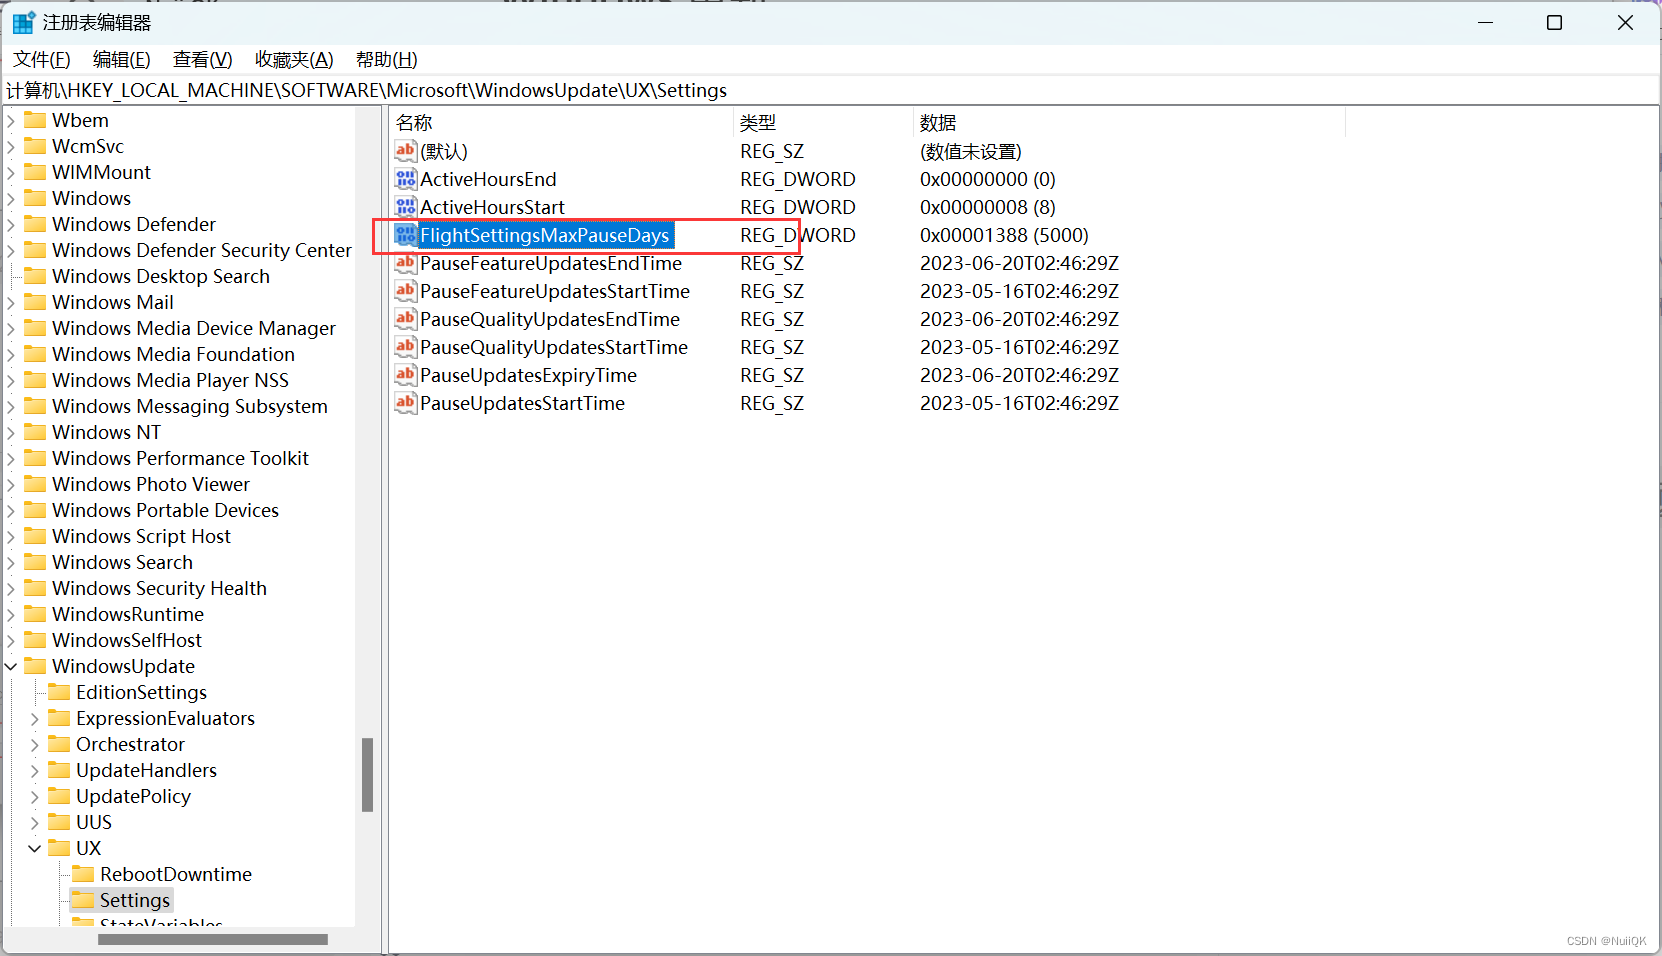This screenshot has width=1662, height=956.
Task: Click the Settings folder icon in tree
Action: click(83, 900)
